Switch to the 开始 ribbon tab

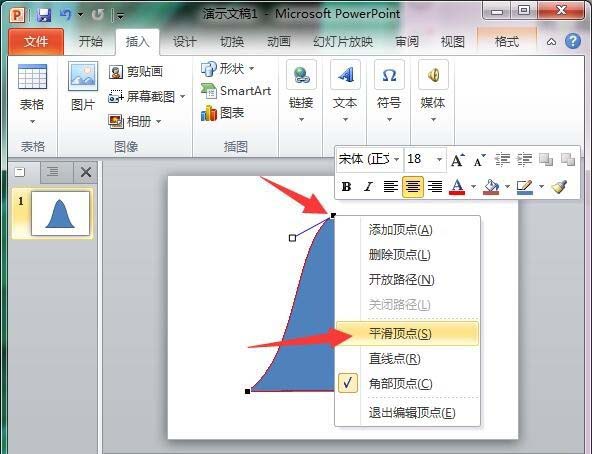point(91,41)
